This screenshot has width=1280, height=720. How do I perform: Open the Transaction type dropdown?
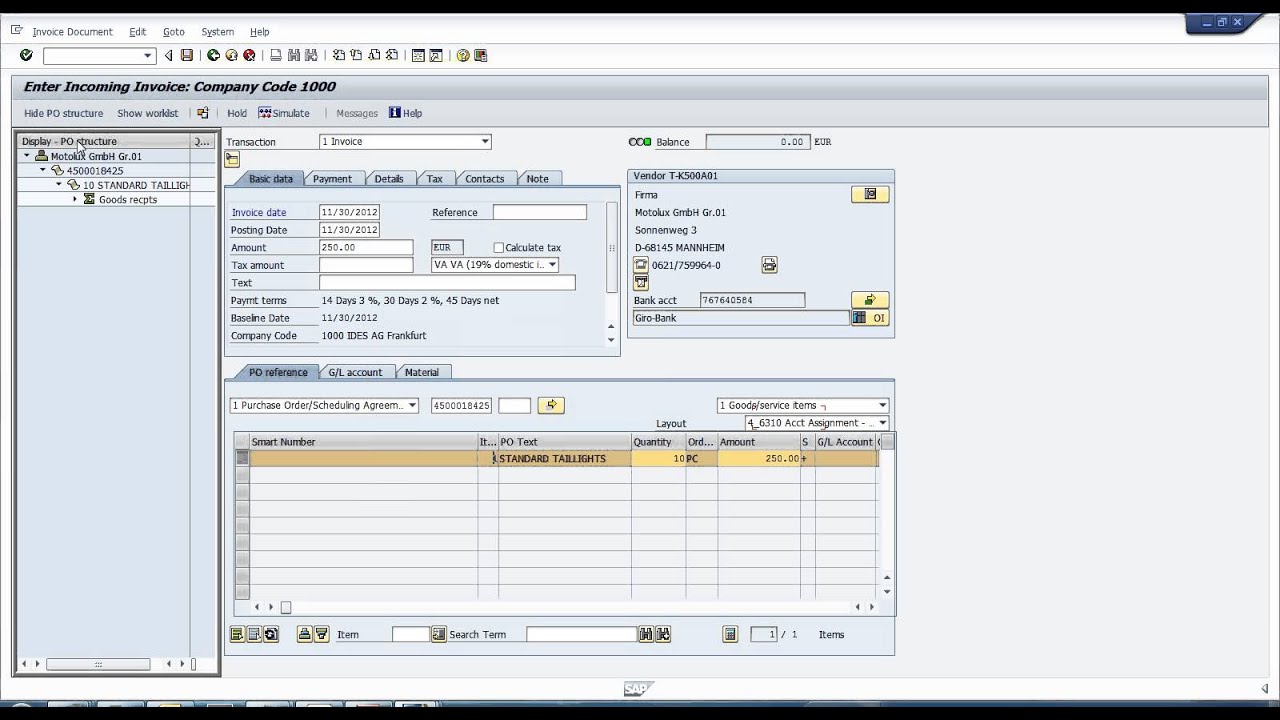click(x=485, y=142)
